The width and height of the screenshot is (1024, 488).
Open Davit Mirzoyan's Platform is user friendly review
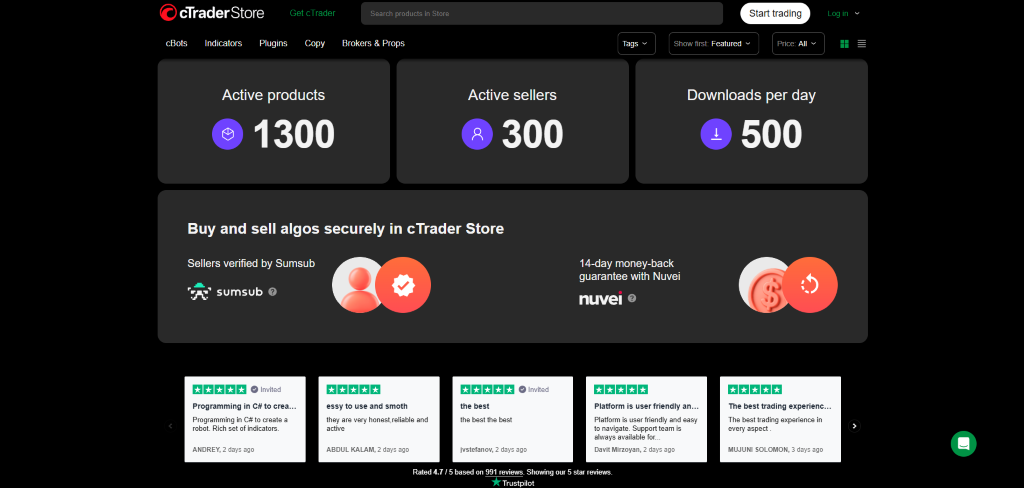click(x=647, y=419)
